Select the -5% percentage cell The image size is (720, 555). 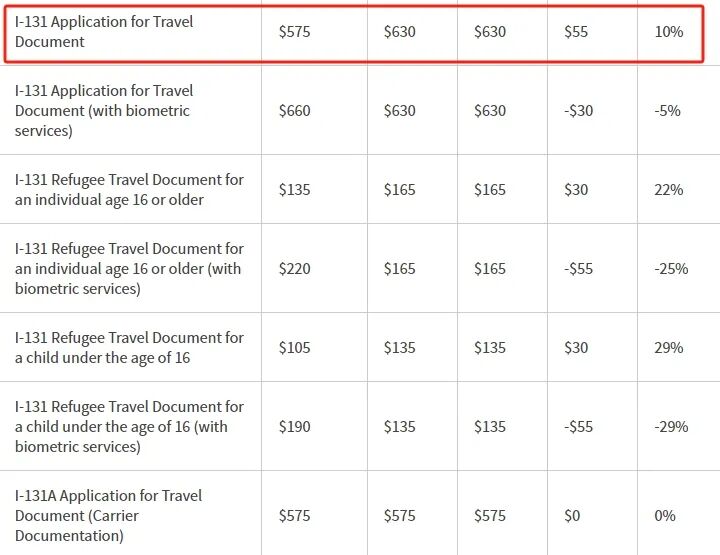pyautogui.click(x=667, y=111)
